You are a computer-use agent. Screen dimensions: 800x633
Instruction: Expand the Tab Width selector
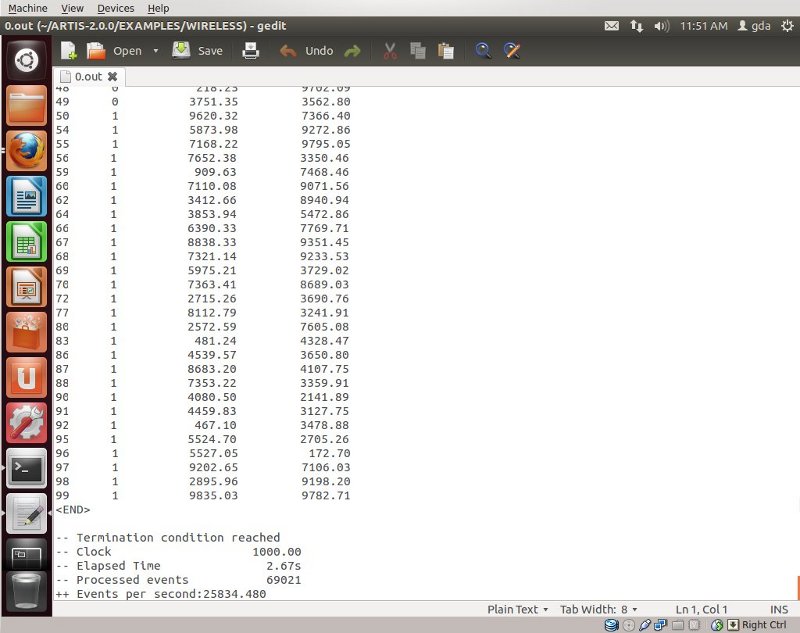599,609
